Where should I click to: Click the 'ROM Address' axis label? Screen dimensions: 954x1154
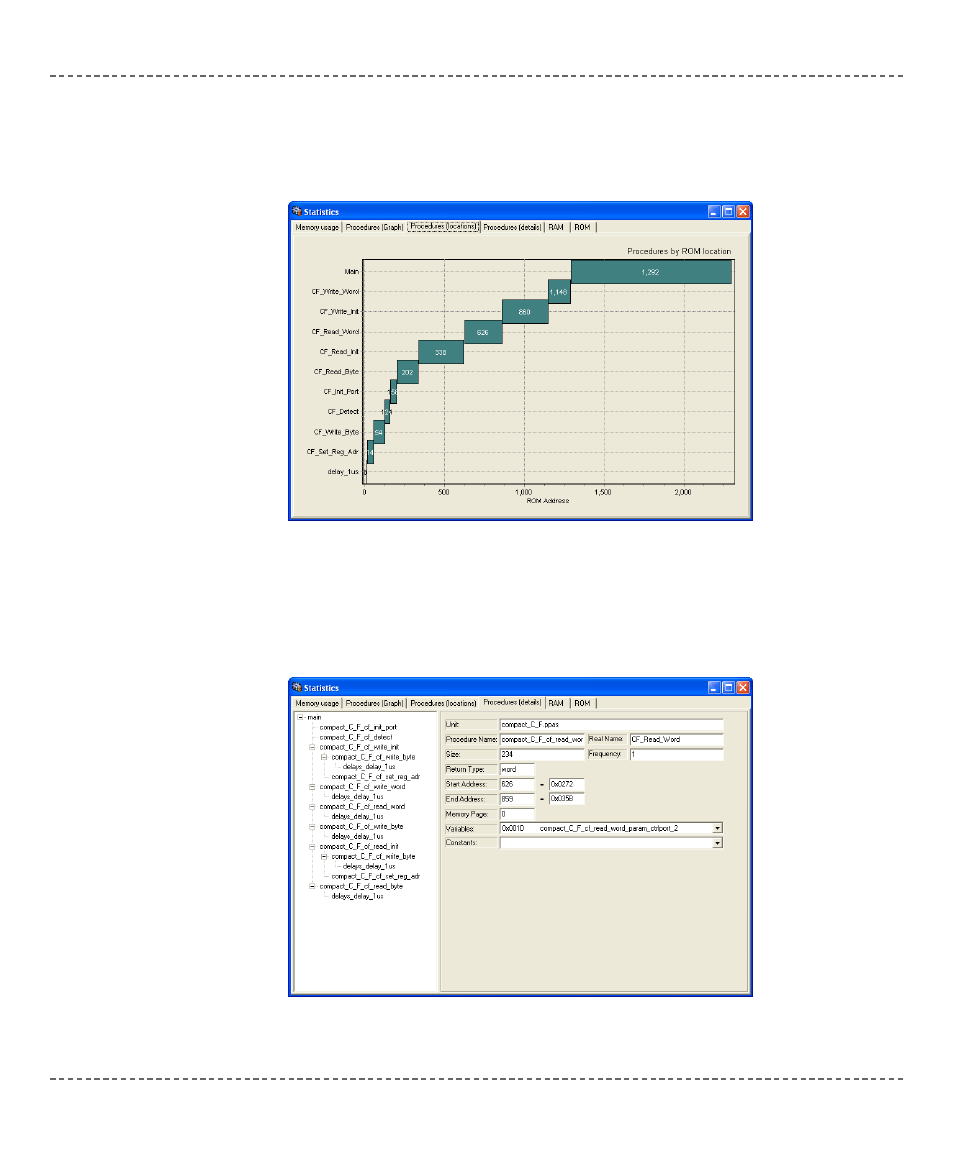[x=548, y=501]
